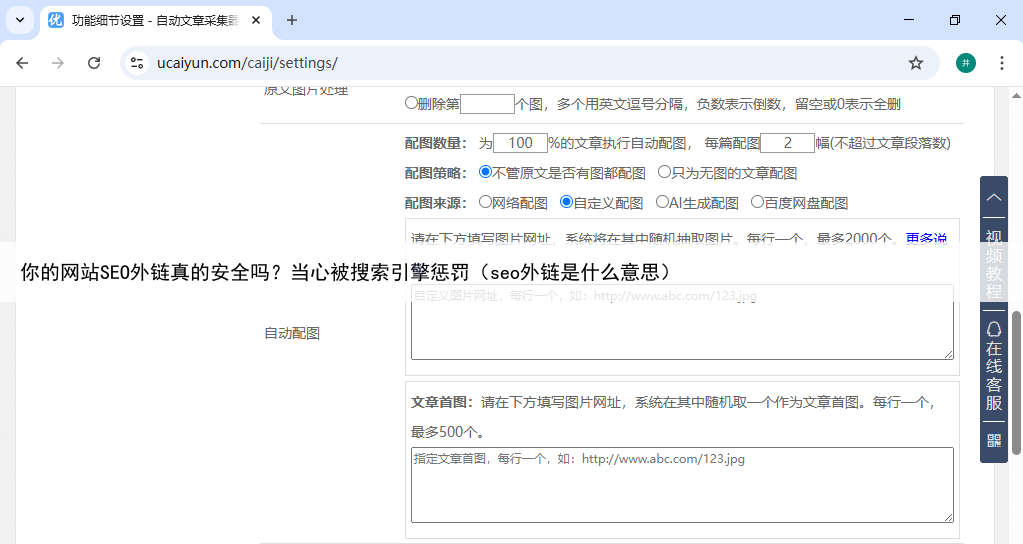Open the QR code icon in sidebar
Image resolution: width=1023 pixels, height=544 pixels.
(994, 440)
